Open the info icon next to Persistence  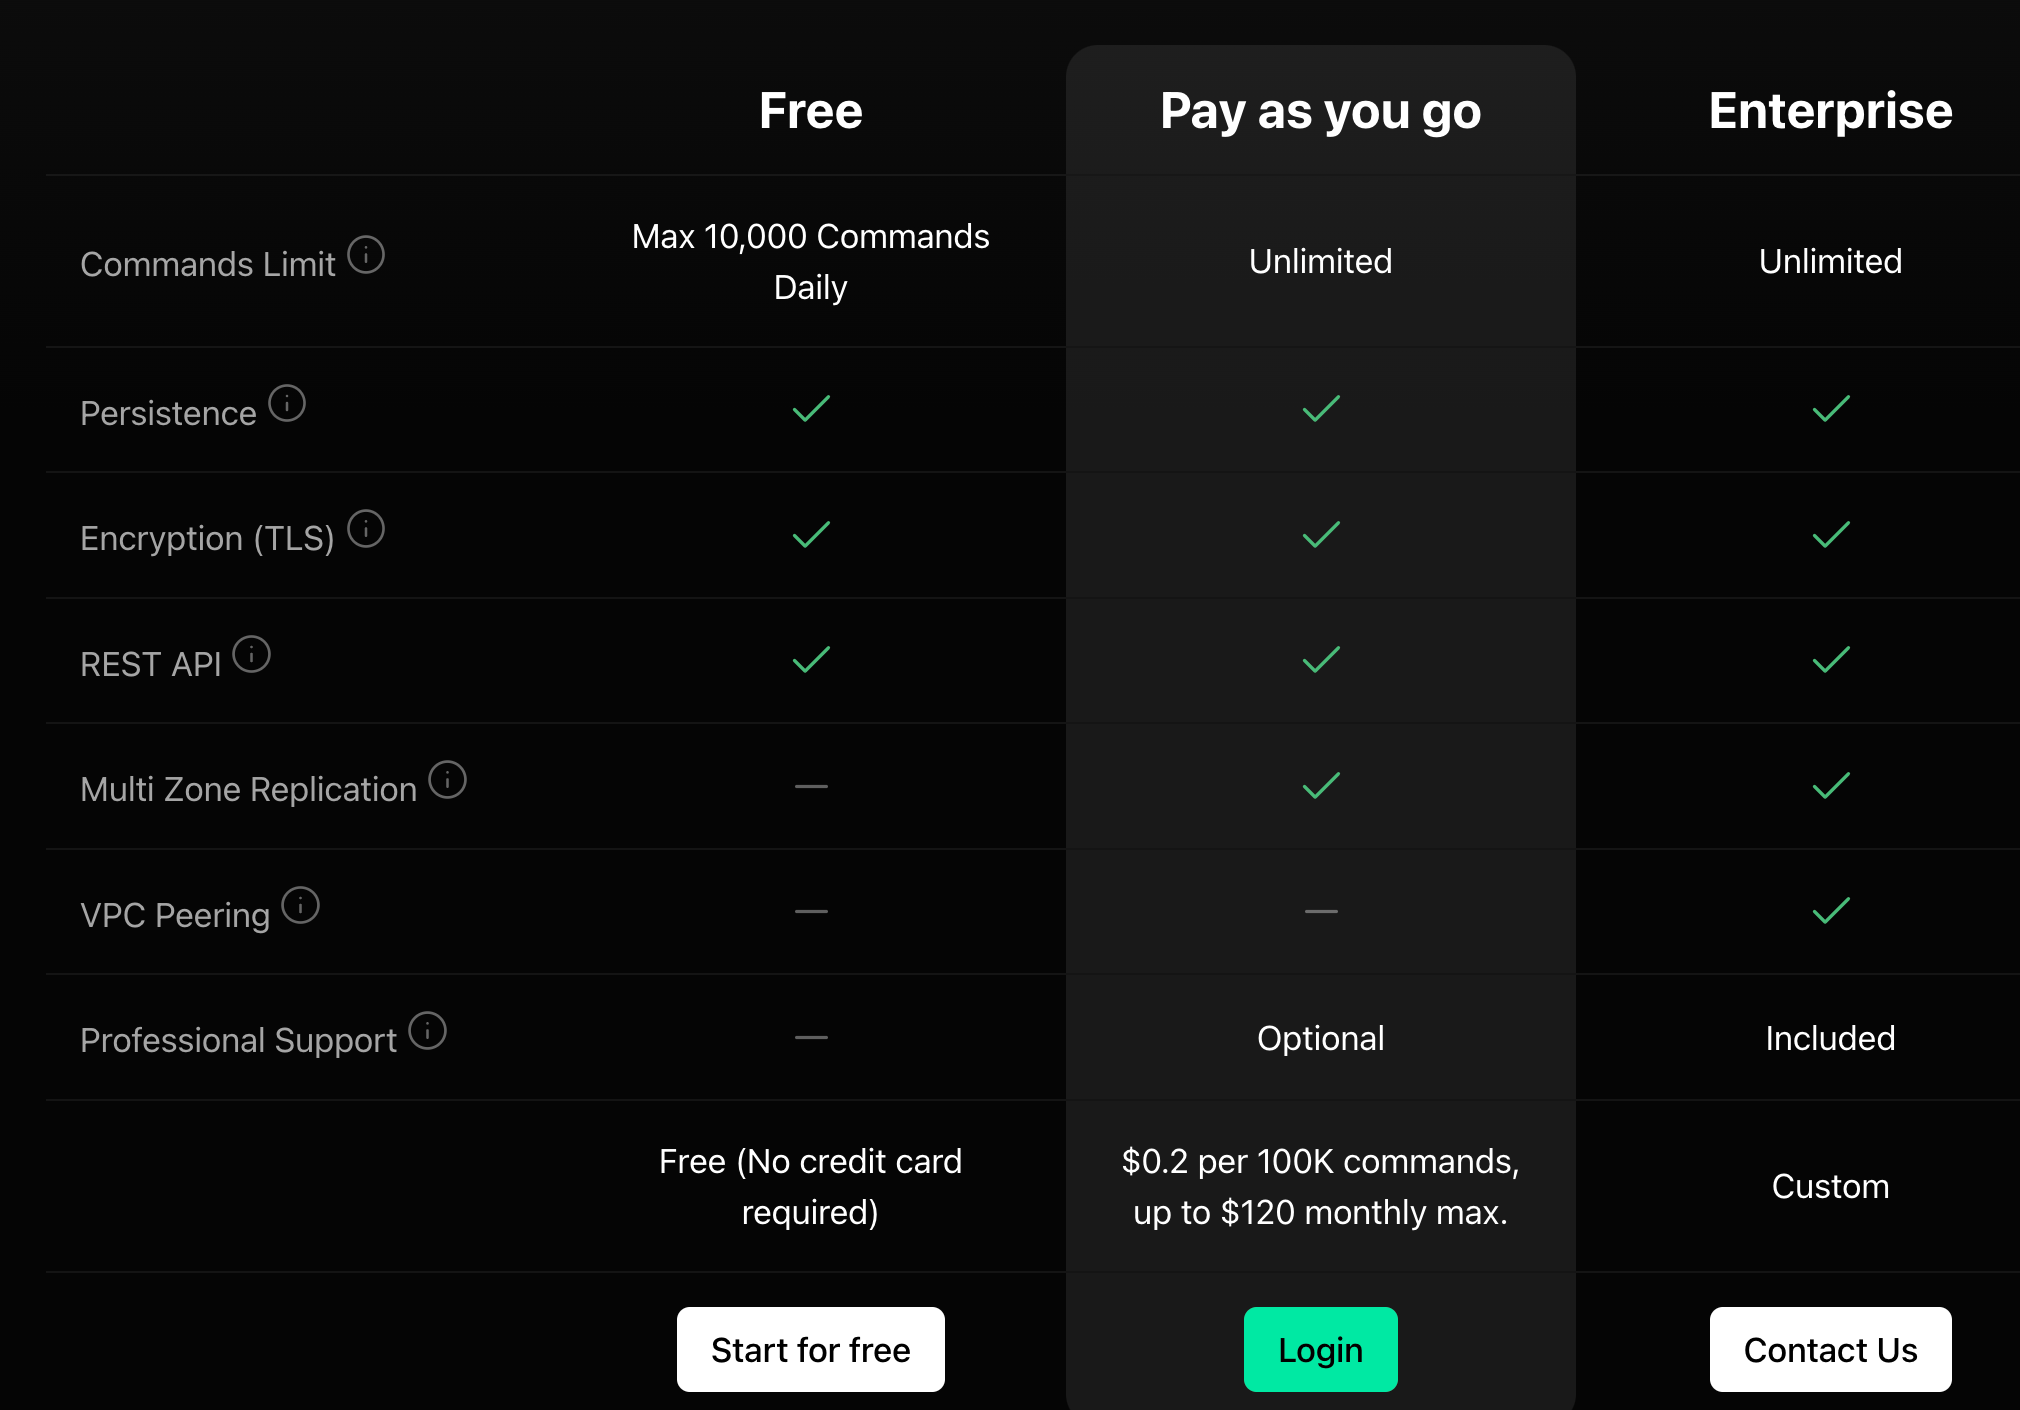[x=287, y=403]
